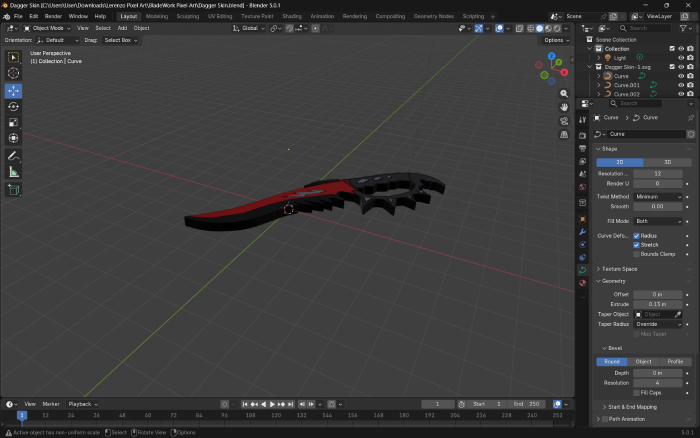Hide Curve.002 with its eye icon
Screen dimensions: 700x438
[681, 94]
